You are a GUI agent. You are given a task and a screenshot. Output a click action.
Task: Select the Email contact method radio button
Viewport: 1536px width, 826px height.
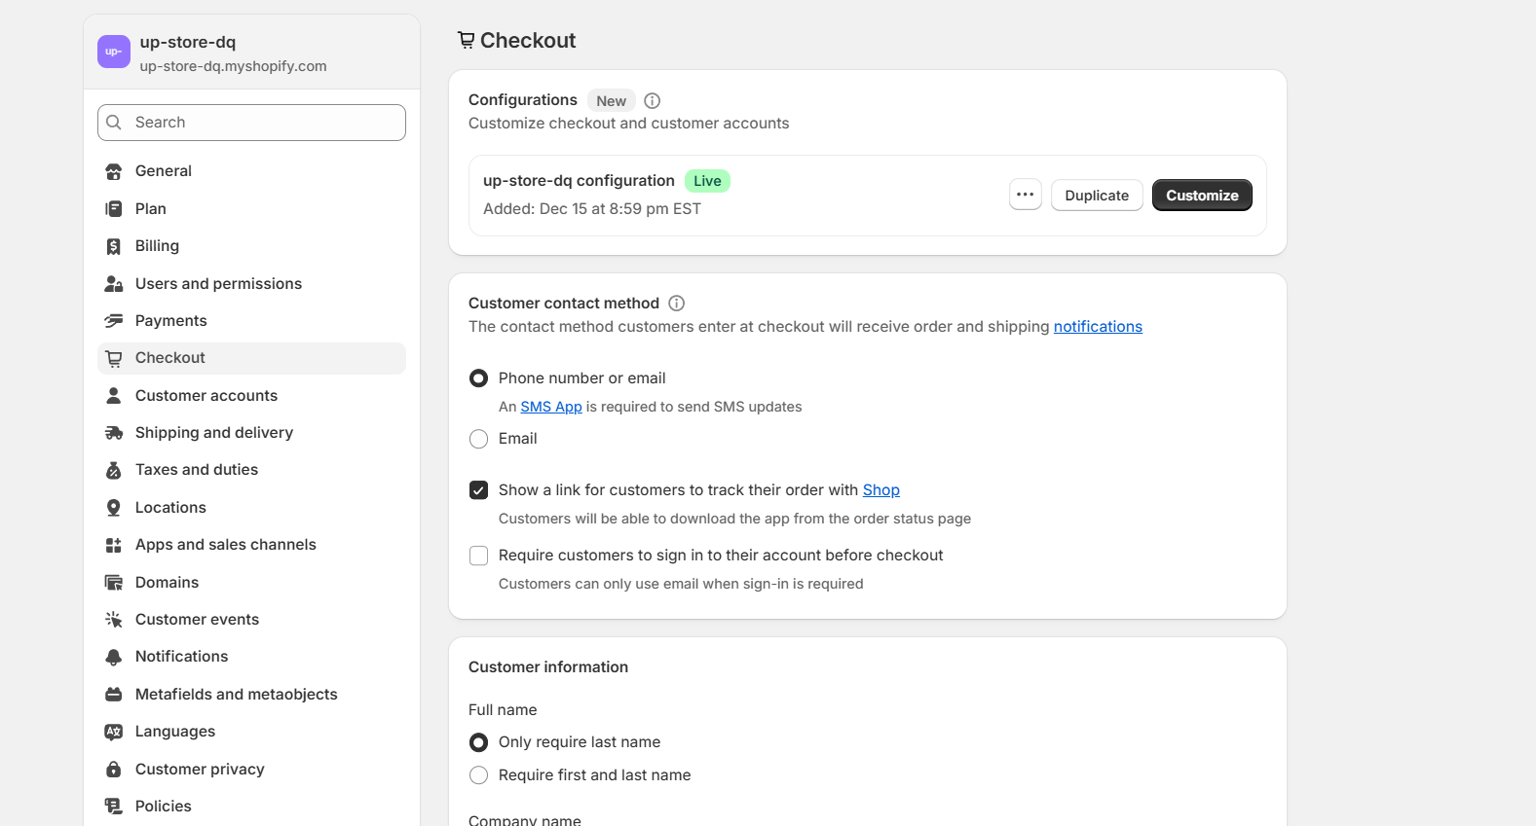pyautogui.click(x=479, y=439)
